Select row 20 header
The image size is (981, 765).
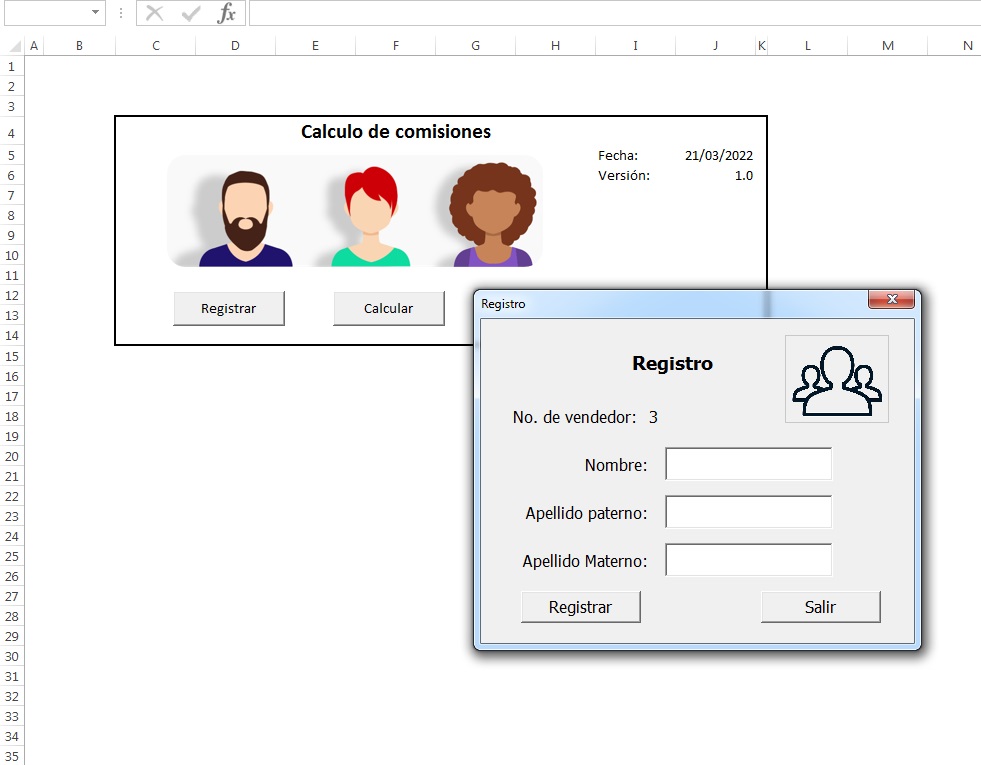click(x=12, y=457)
